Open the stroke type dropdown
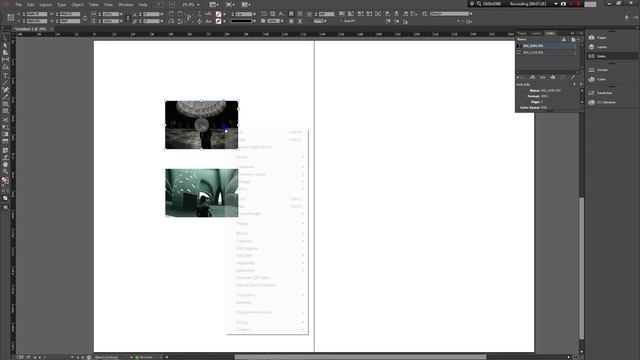The height and width of the screenshot is (360, 640). 254,21
